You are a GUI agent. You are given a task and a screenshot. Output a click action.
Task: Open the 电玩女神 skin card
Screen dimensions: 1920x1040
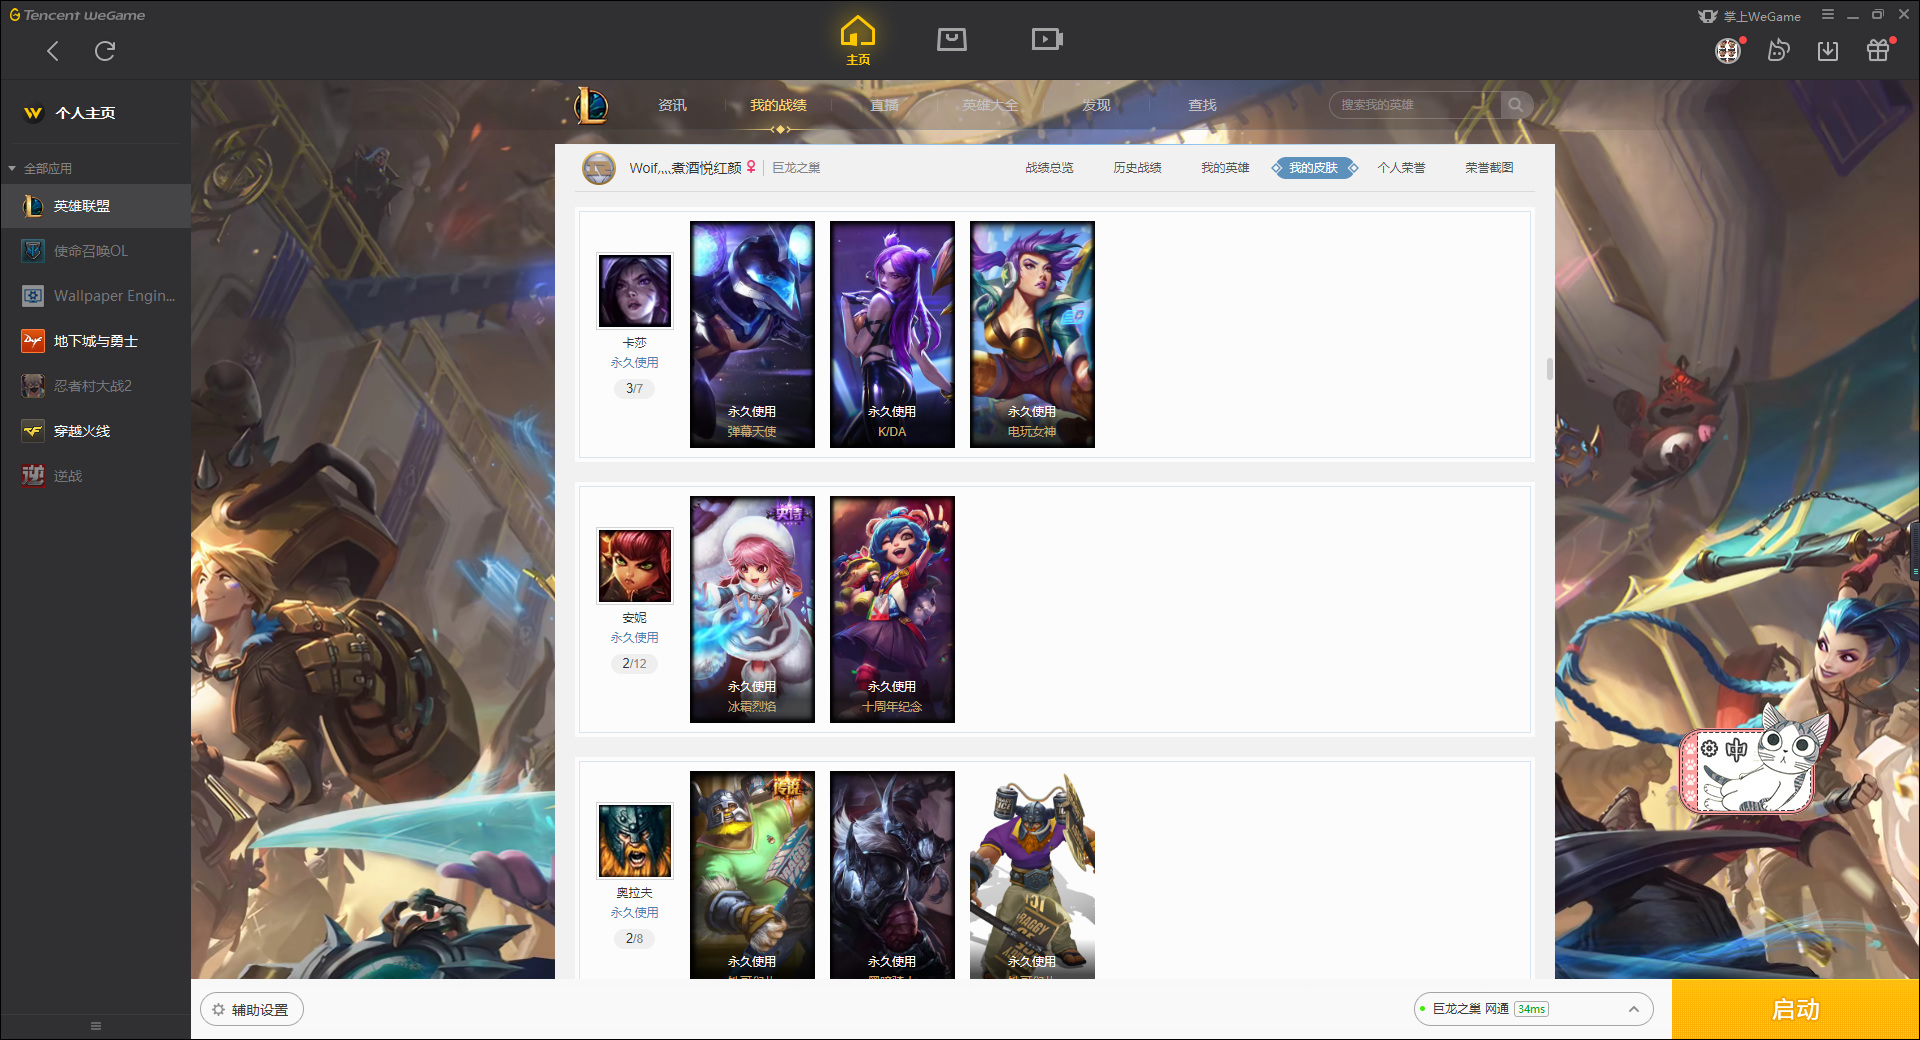tap(1032, 334)
